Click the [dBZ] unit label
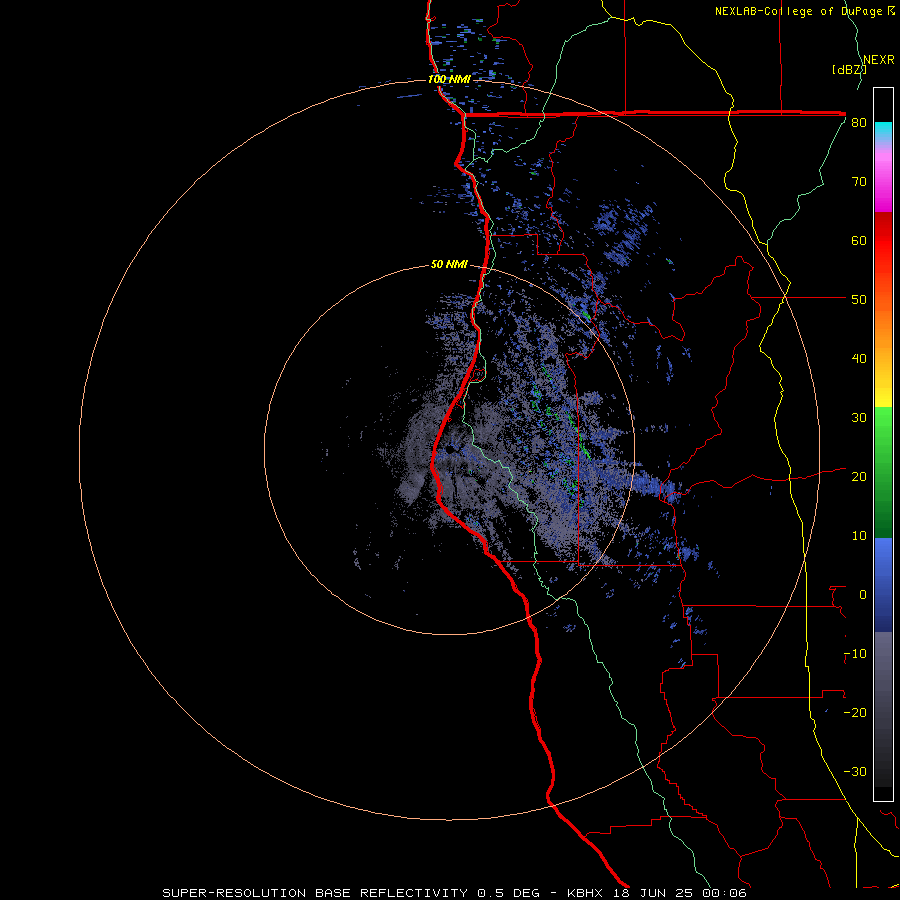The width and height of the screenshot is (900, 900). 849,70
